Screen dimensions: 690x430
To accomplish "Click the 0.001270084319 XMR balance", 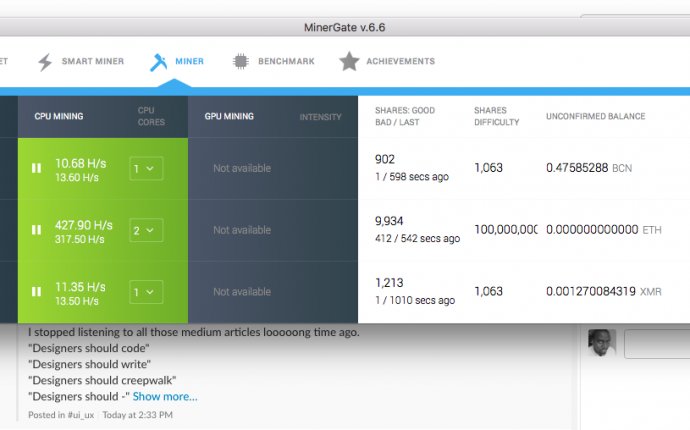I will coord(604,291).
